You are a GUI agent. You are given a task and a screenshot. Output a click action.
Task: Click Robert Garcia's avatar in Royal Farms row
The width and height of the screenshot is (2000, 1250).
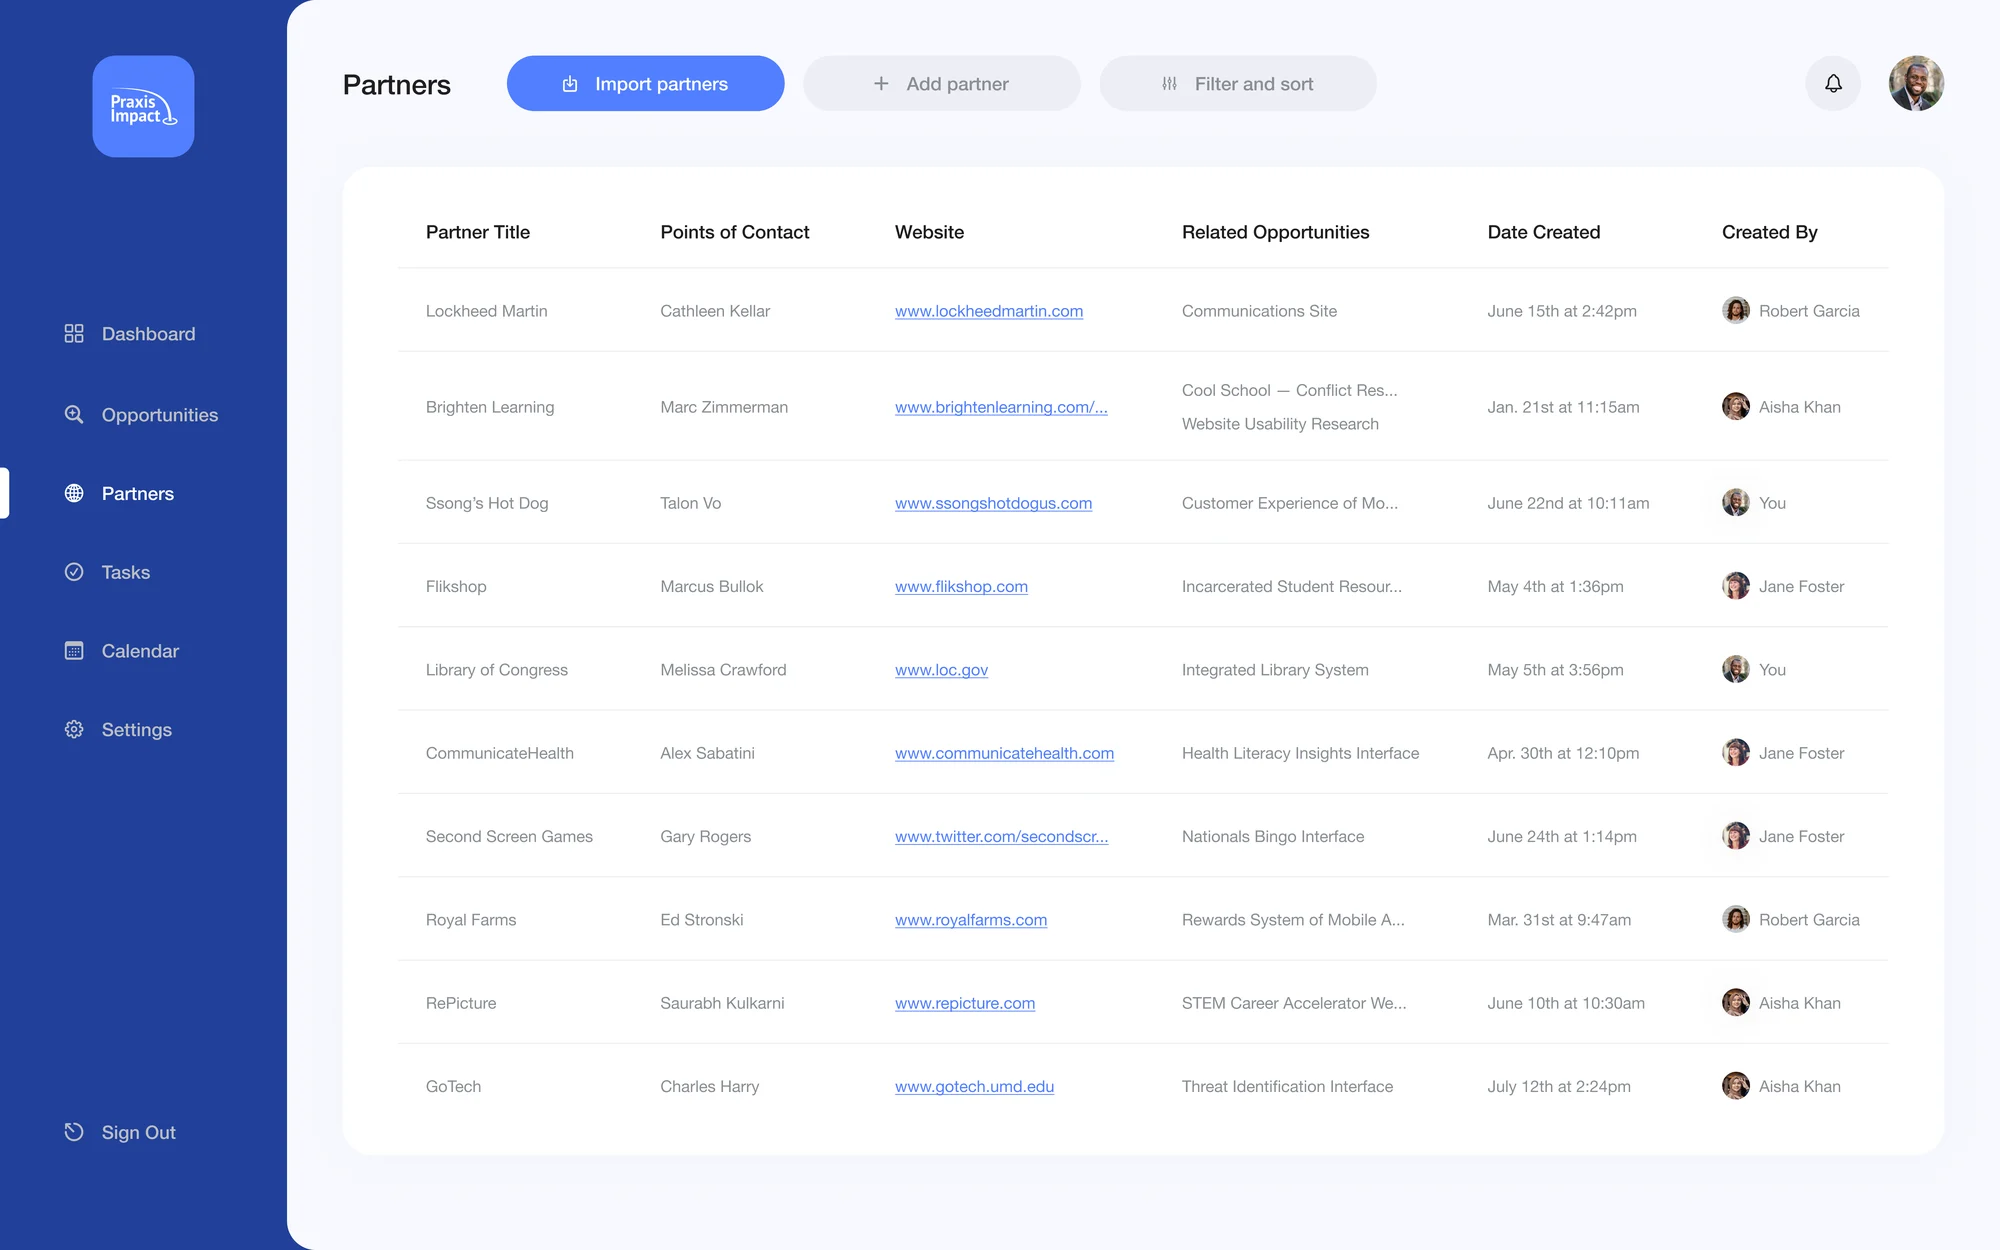click(1736, 919)
